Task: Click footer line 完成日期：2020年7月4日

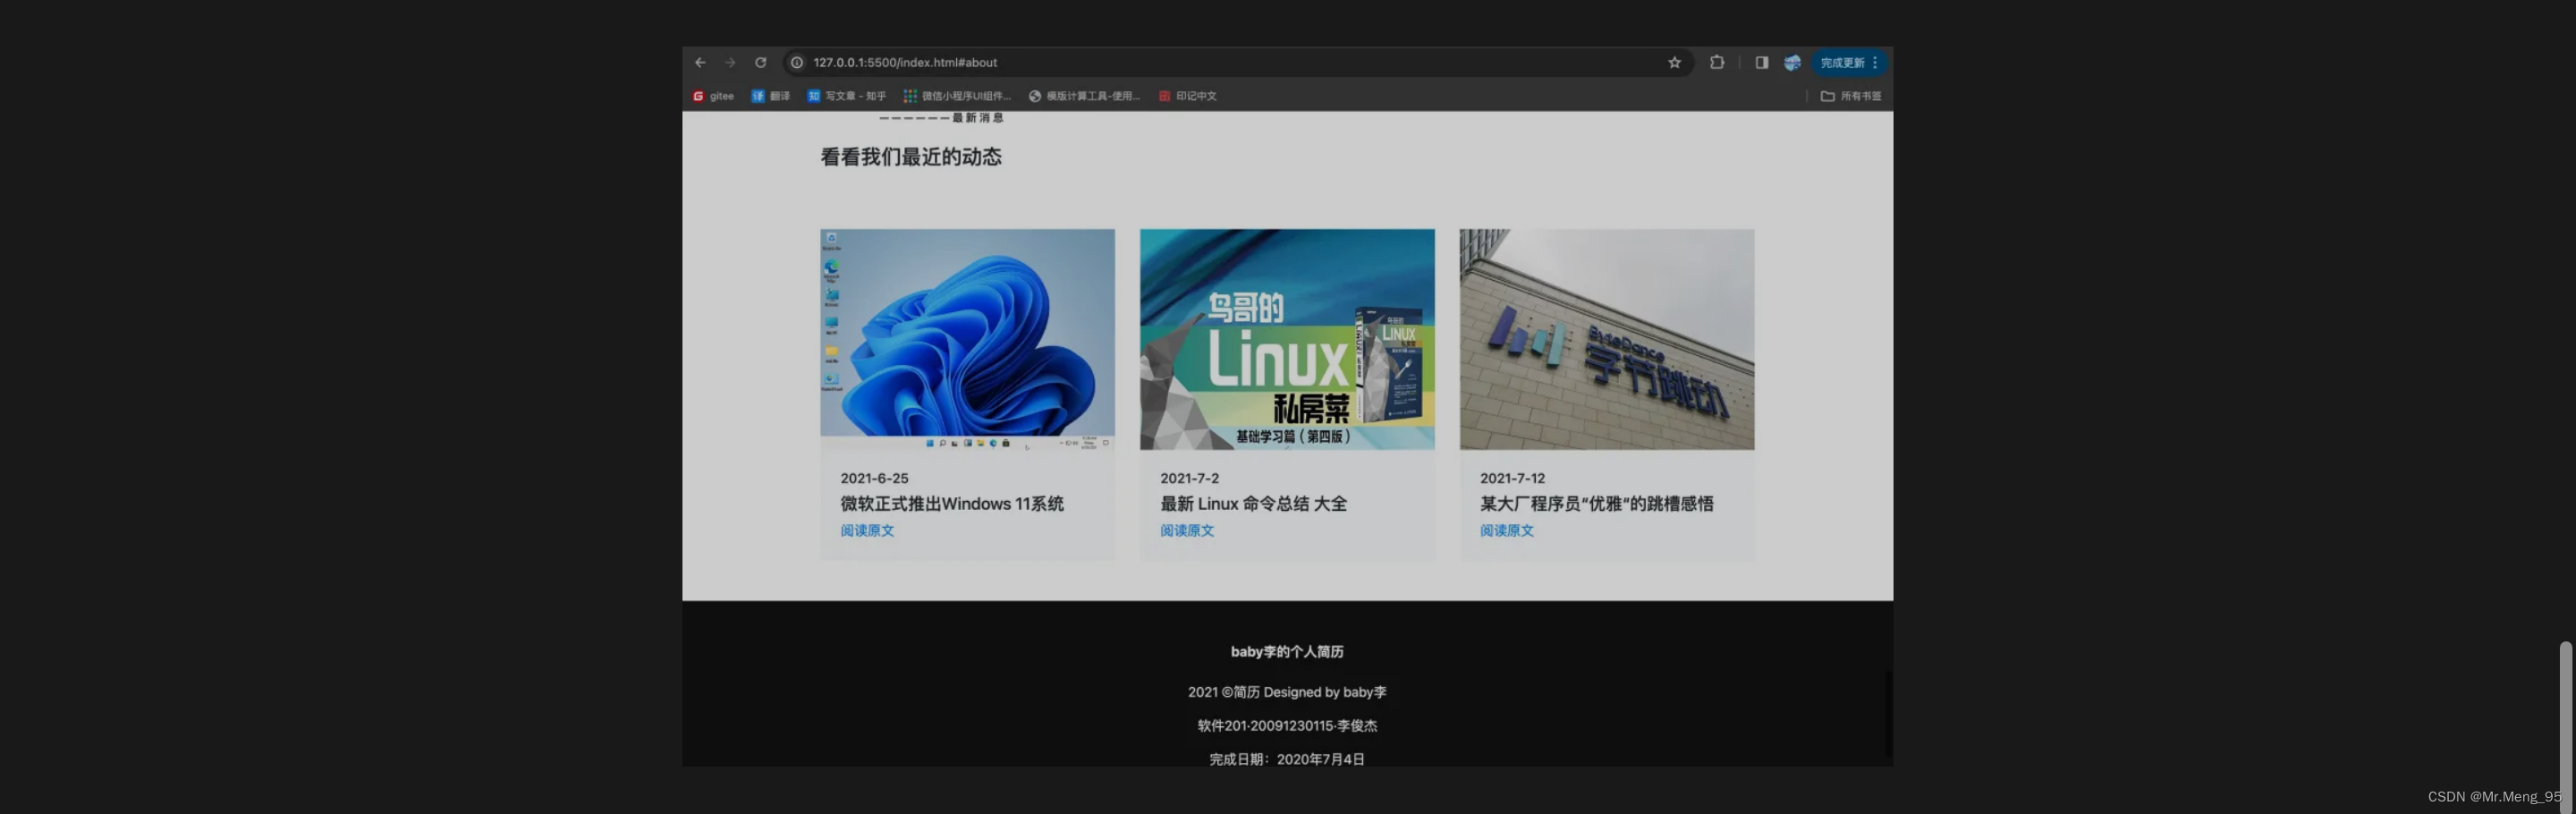Action: pos(1287,760)
